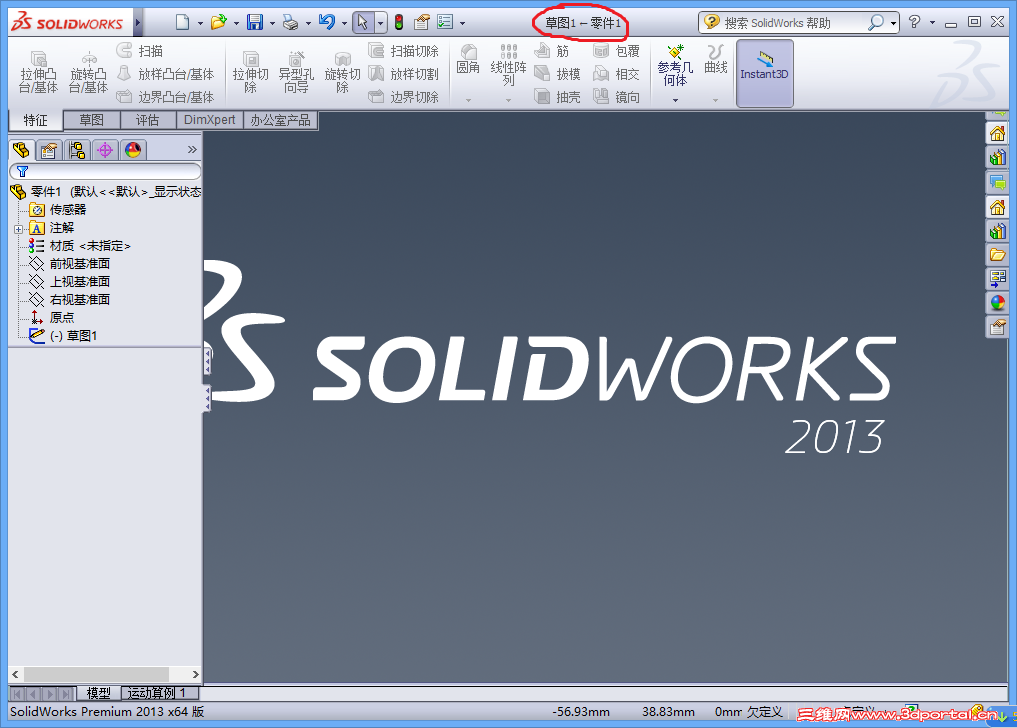Screen dimensions: 1017x728
Task: Click the Rebuild traffic light icon
Action: 399,23
